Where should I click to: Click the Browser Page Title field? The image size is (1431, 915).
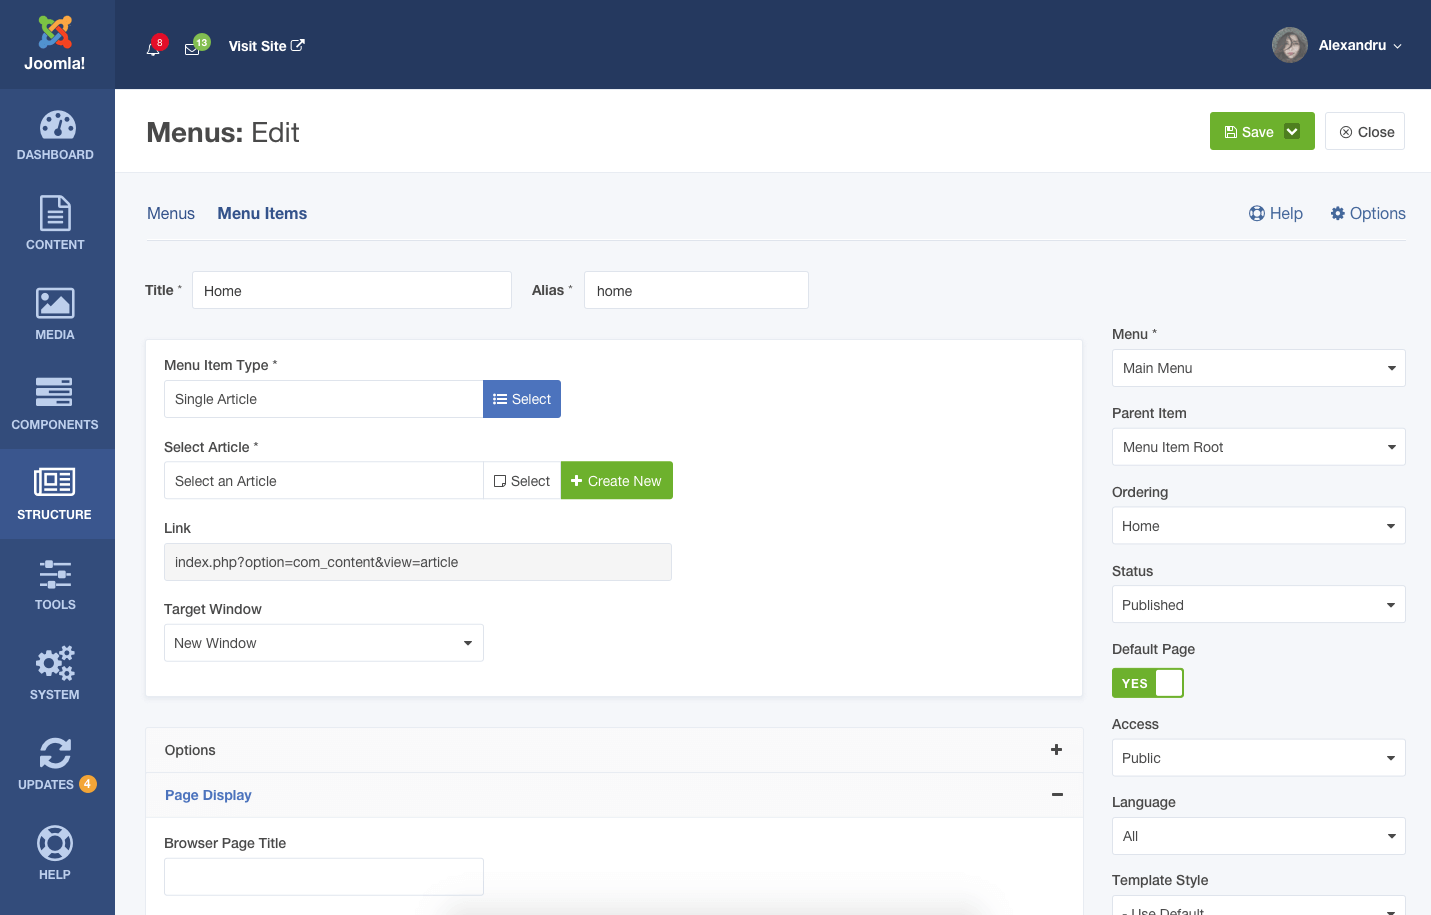[323, 877]
